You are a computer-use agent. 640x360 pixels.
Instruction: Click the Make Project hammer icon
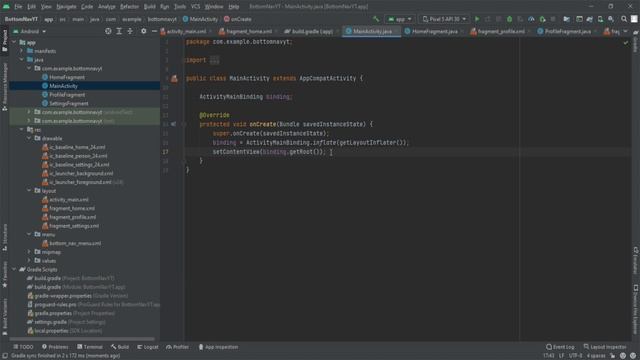pos(376,19)
